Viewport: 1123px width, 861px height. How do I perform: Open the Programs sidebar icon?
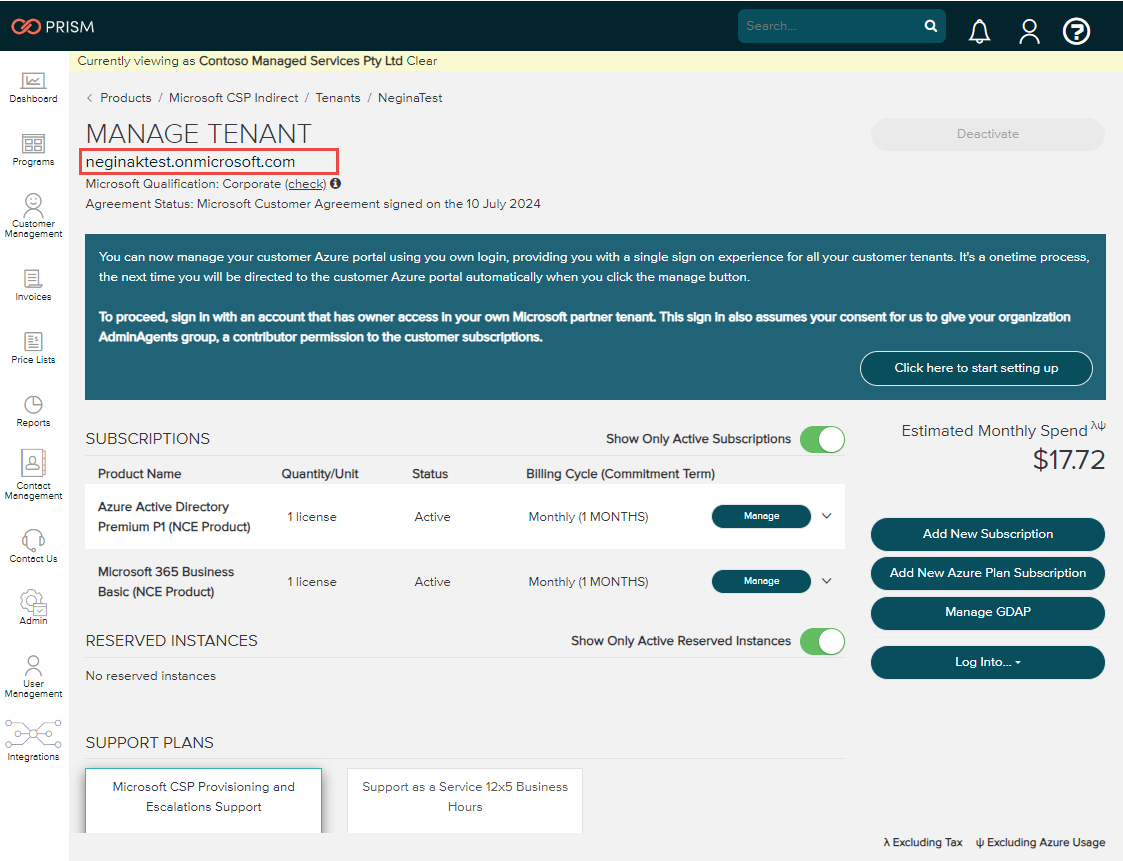(33, 150)
